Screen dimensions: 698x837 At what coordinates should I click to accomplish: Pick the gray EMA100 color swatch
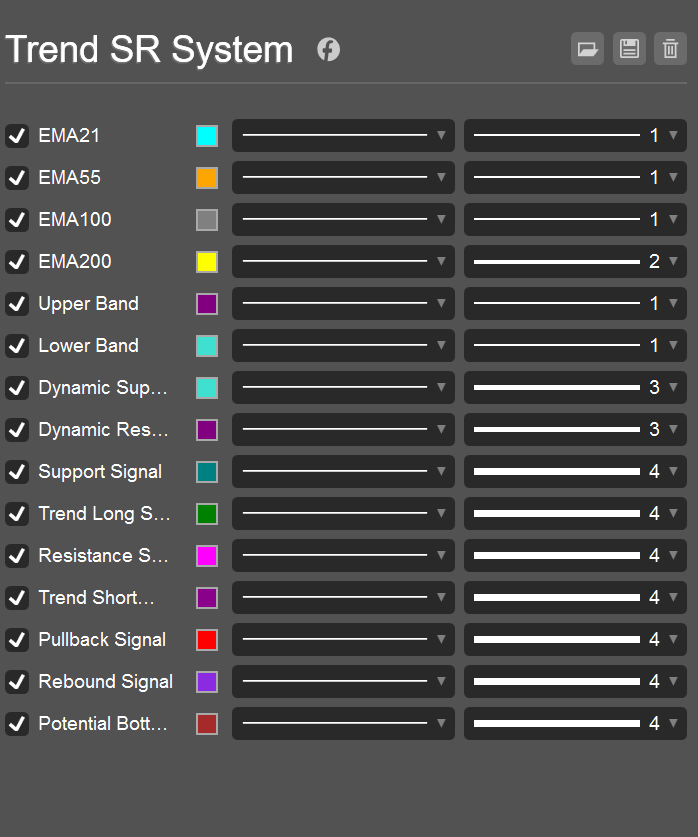click(x=207, y=220)
